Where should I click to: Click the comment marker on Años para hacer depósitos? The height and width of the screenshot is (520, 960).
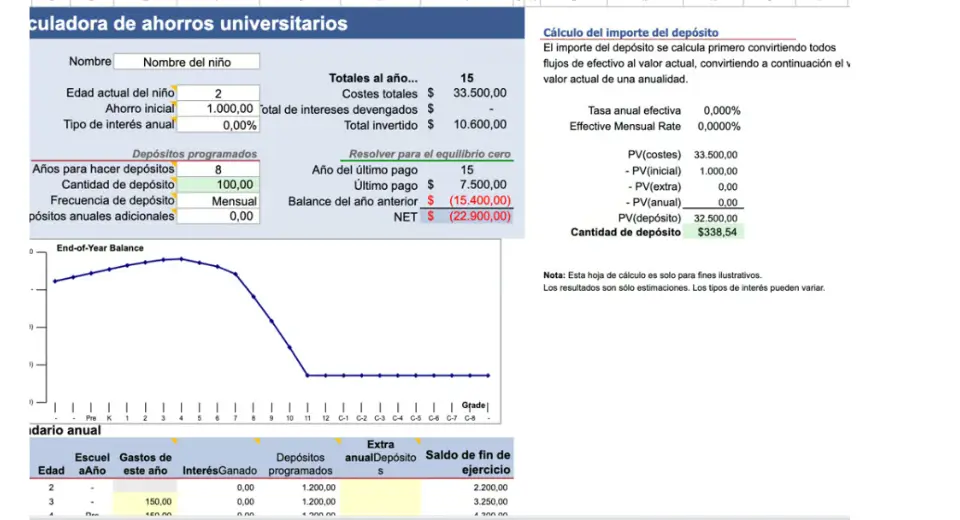click(175, 165)
